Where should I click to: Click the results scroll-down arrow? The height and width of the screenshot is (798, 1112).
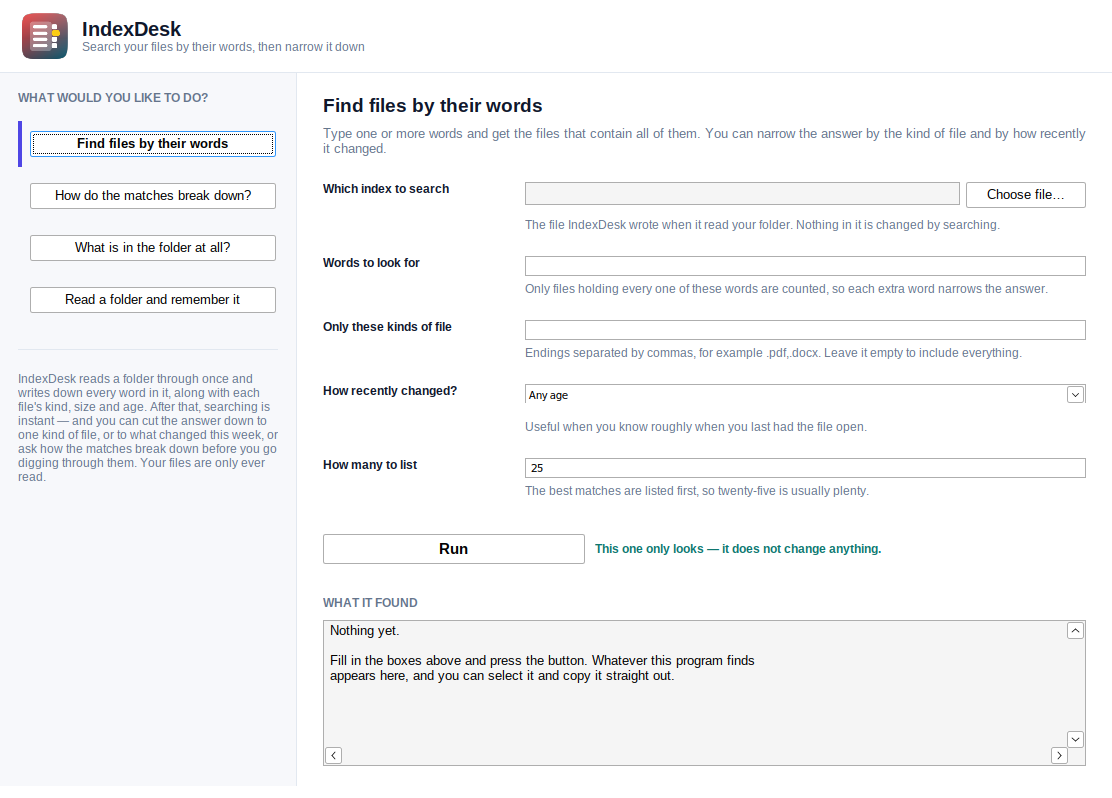coord(1075,739)
